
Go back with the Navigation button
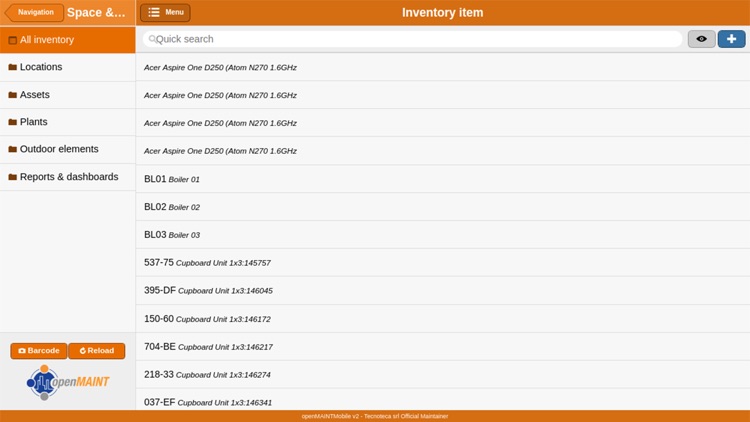(x=34, y=12)
